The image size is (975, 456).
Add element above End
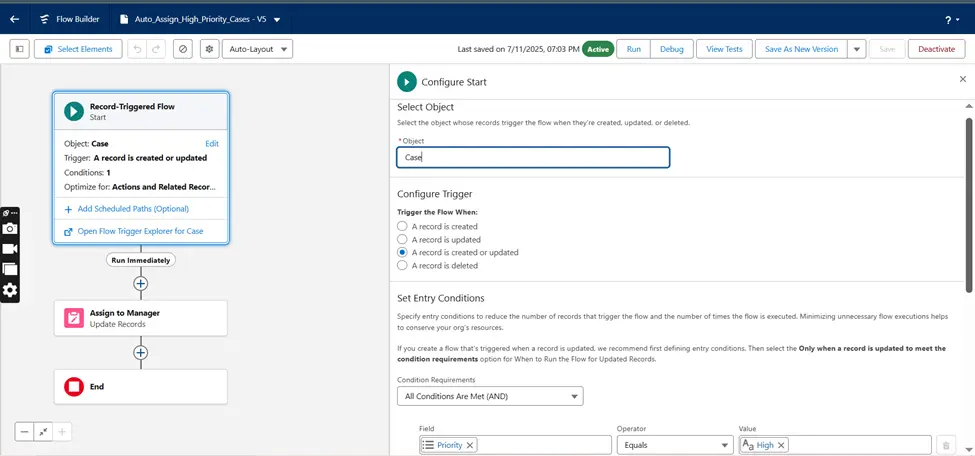(141, 353)
